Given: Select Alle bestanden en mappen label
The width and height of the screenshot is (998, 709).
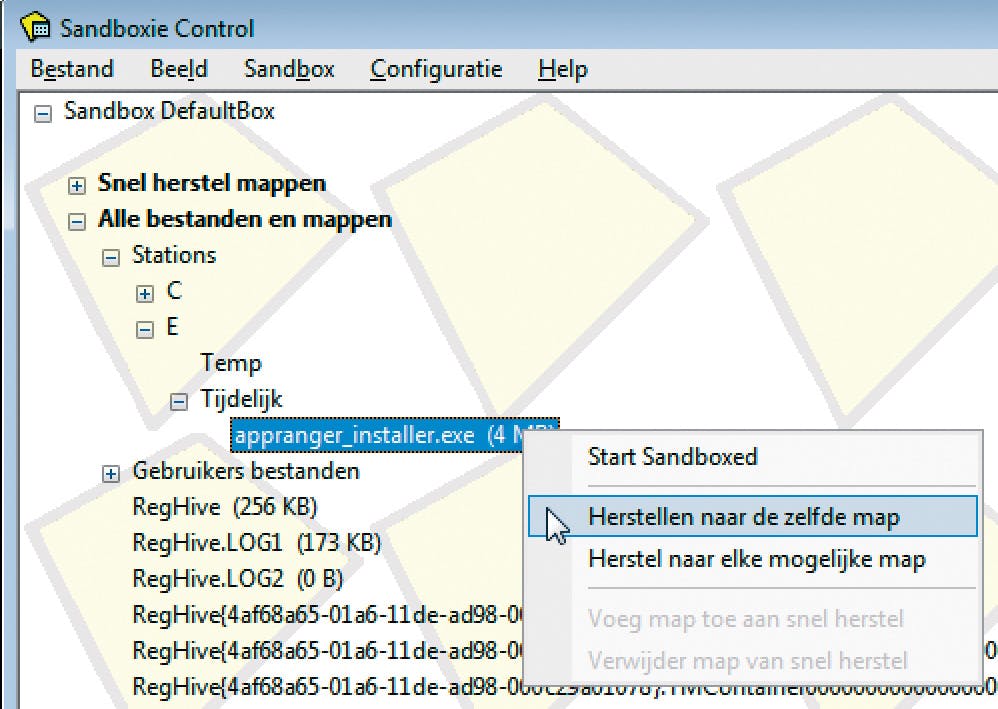Looking at the screenshot, I should 244,219.
